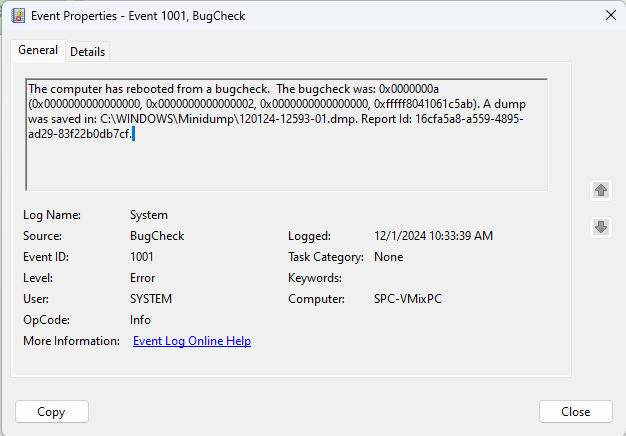Click the Task Category: label
The image size is (626, 436).
coord(326,257)
